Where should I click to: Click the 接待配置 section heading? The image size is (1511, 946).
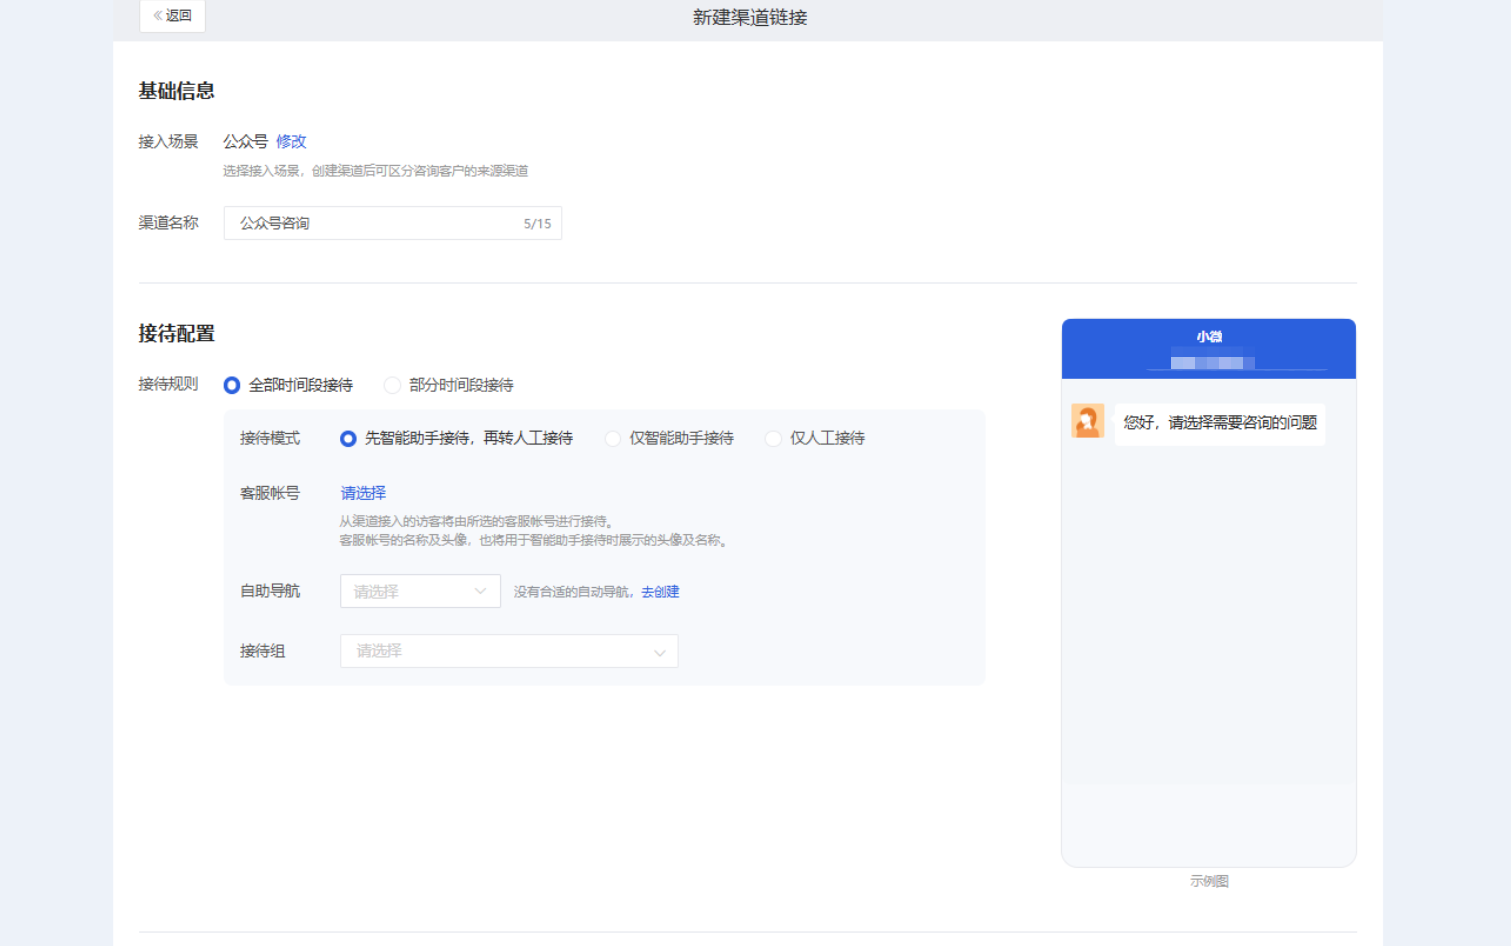176,334
